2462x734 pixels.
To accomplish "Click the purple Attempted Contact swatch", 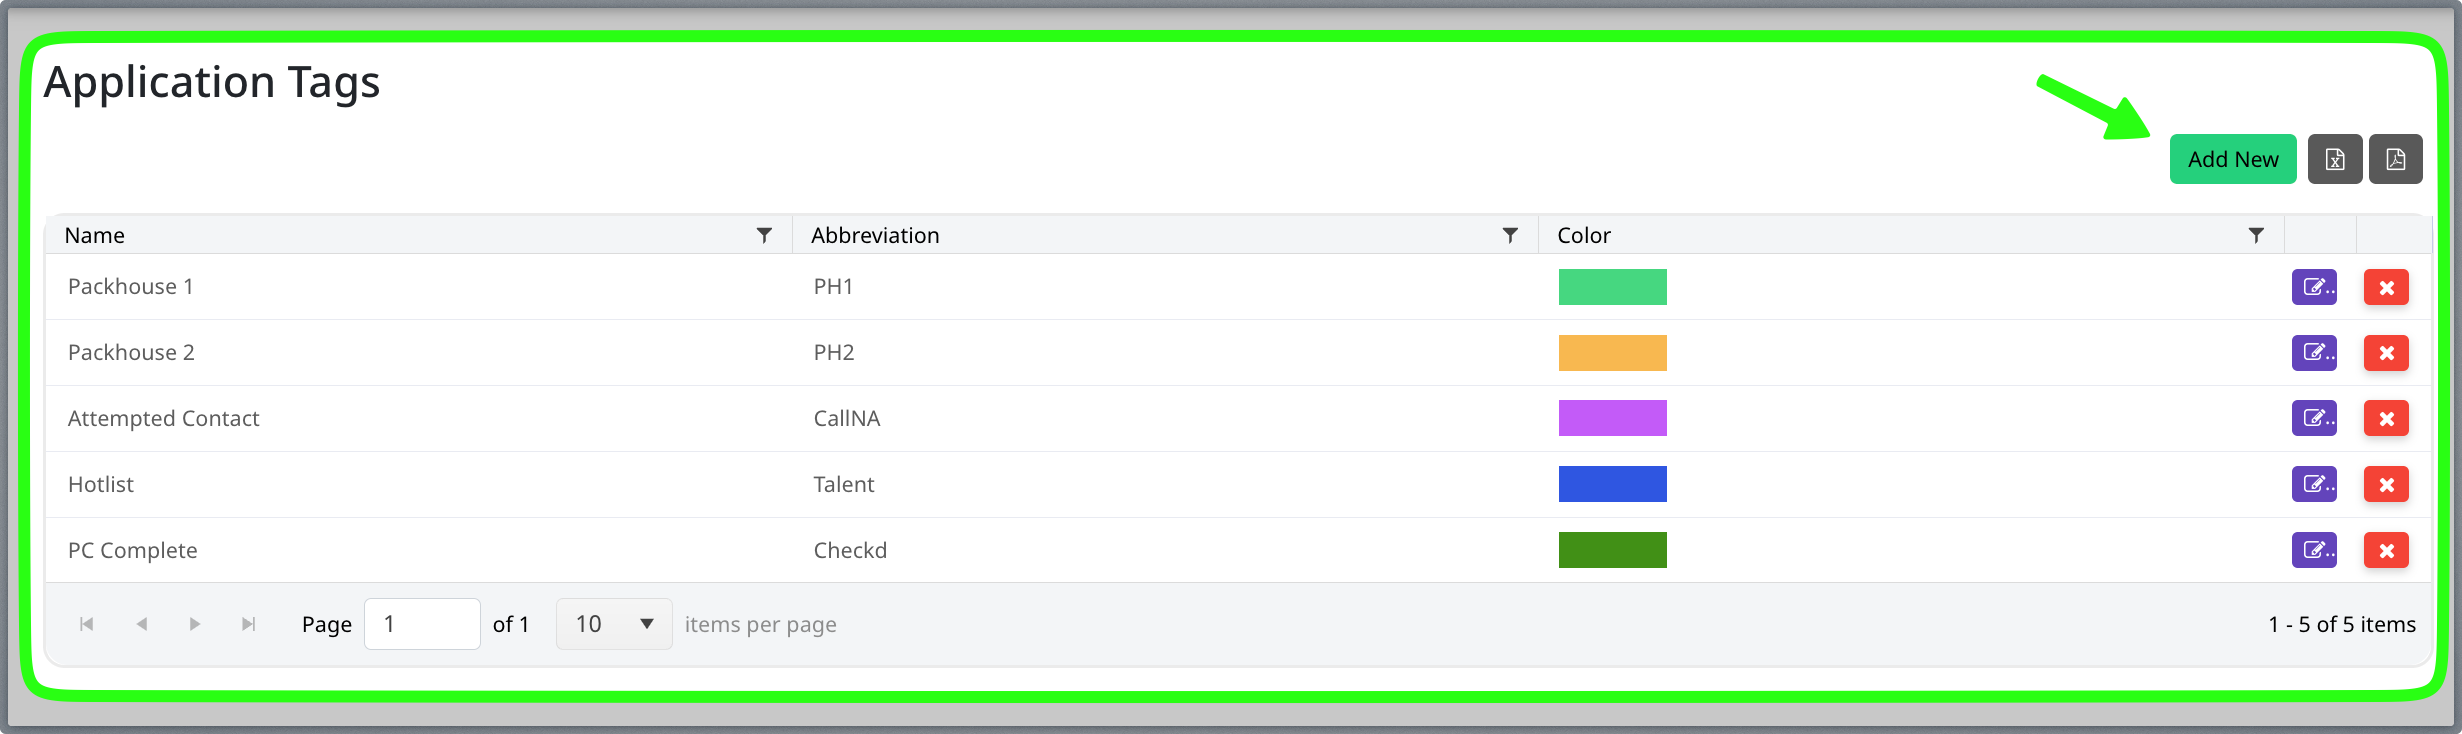I will (x=1612, y=418).
